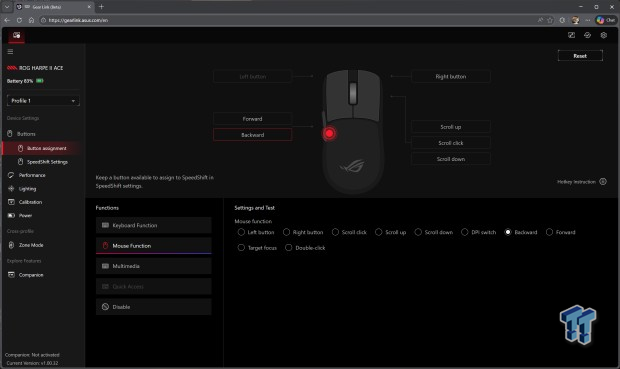Switch to the Gear Link (Beta) tab
Image resolution: width=620 pixels, height=369 pixels.
tap(53, 7)
